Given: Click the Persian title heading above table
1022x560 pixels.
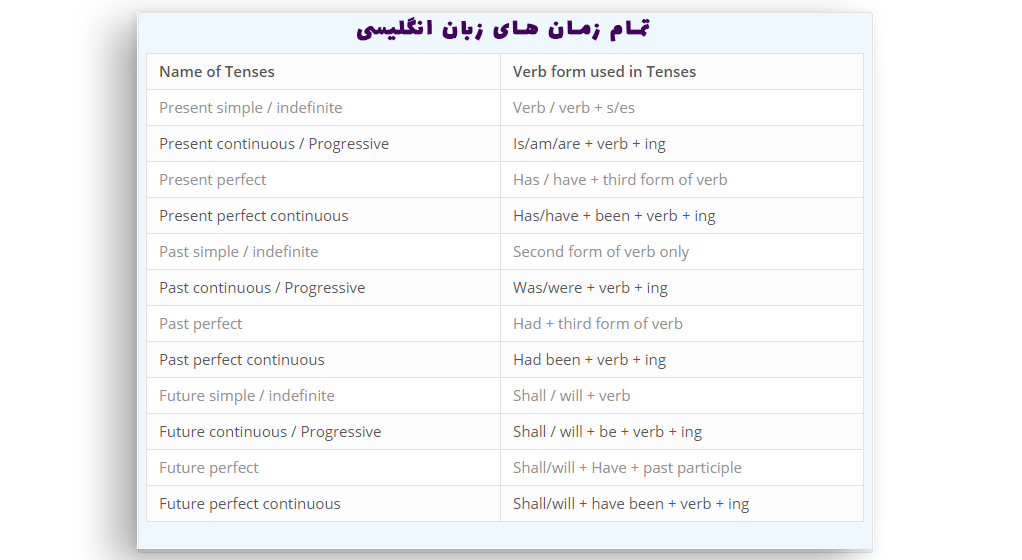Looking at the screenshot, I should [503, 29].
